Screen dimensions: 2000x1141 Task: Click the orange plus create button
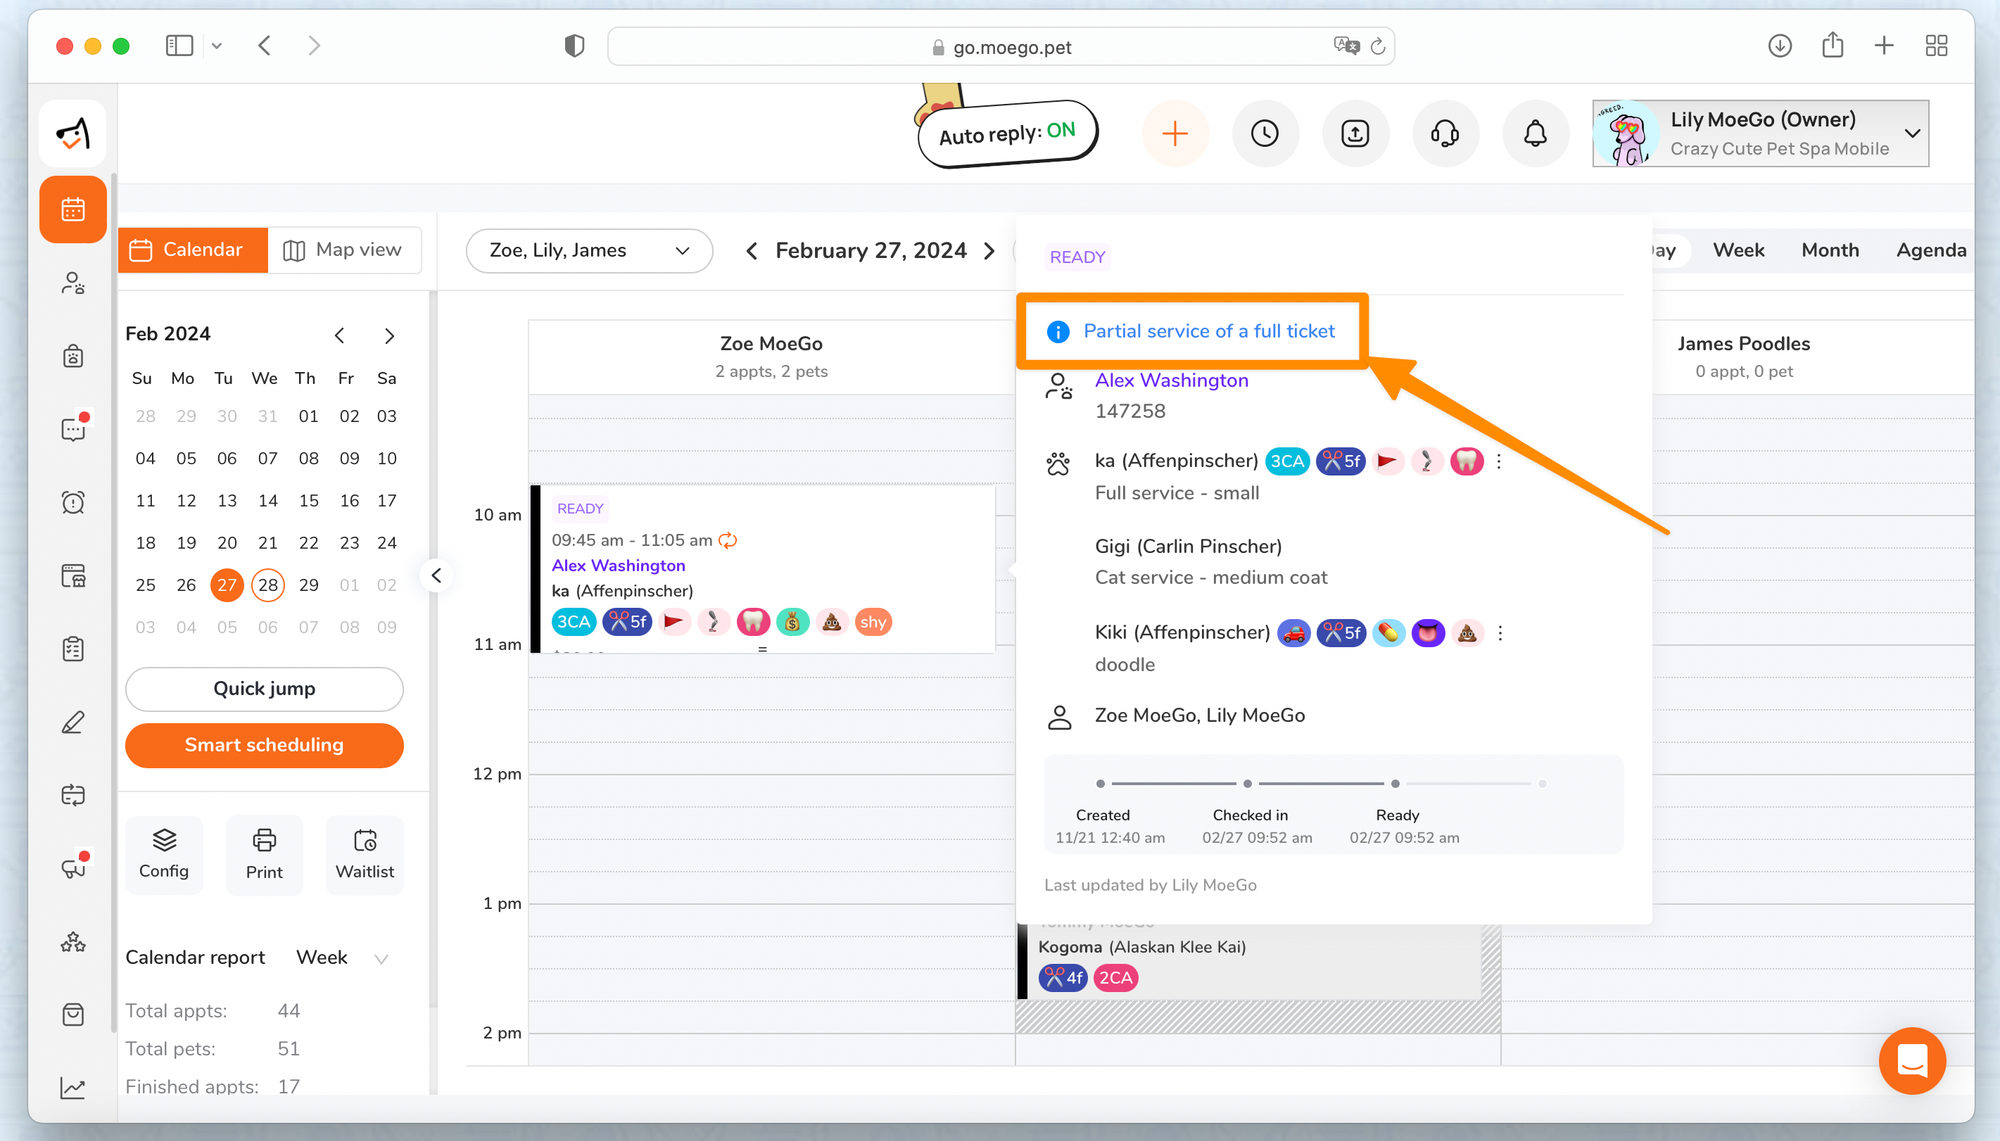[x=1175, y=133]
